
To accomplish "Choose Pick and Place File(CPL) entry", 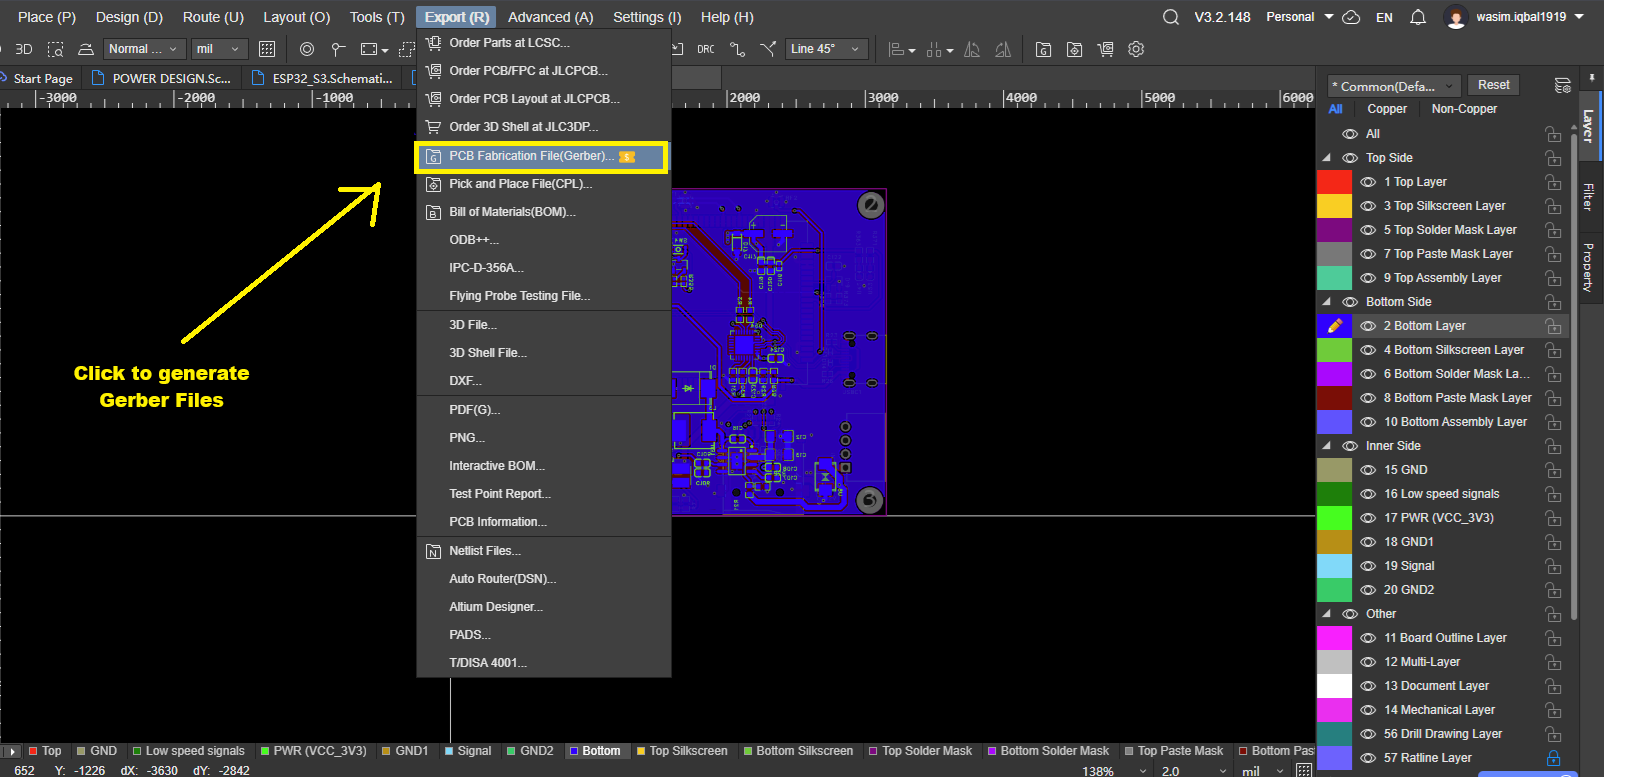I will coord(542,184).
